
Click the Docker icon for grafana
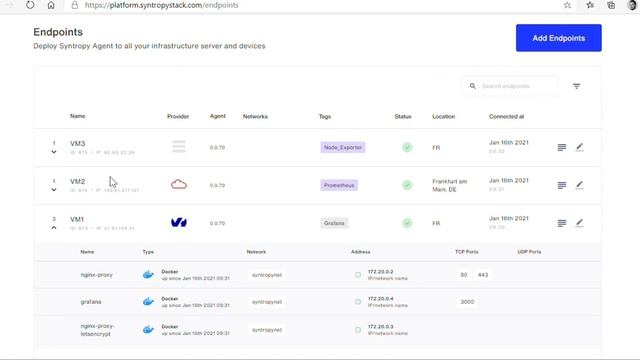pyautogui.click(x=148, y=301)
